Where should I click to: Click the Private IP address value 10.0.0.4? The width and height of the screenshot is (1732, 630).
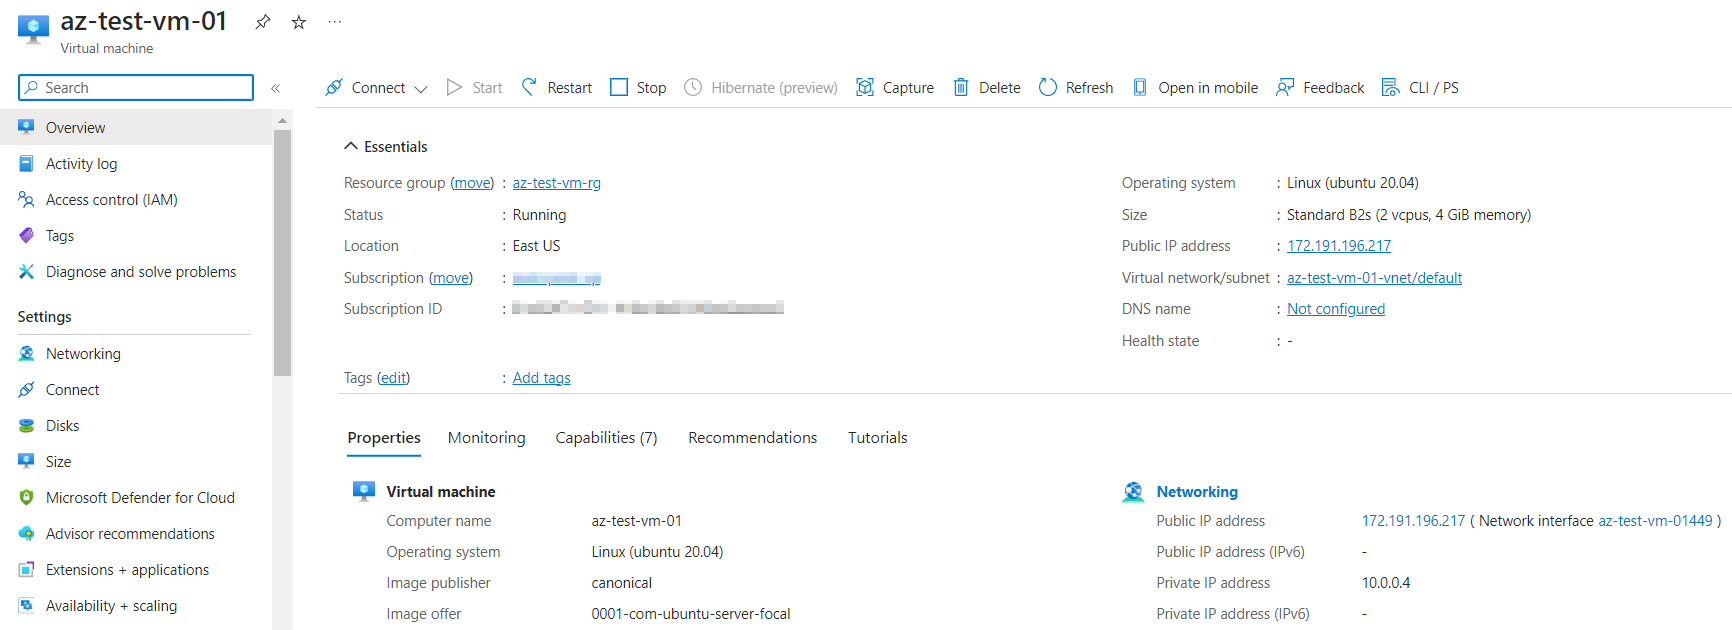(x=1386, y=583)
